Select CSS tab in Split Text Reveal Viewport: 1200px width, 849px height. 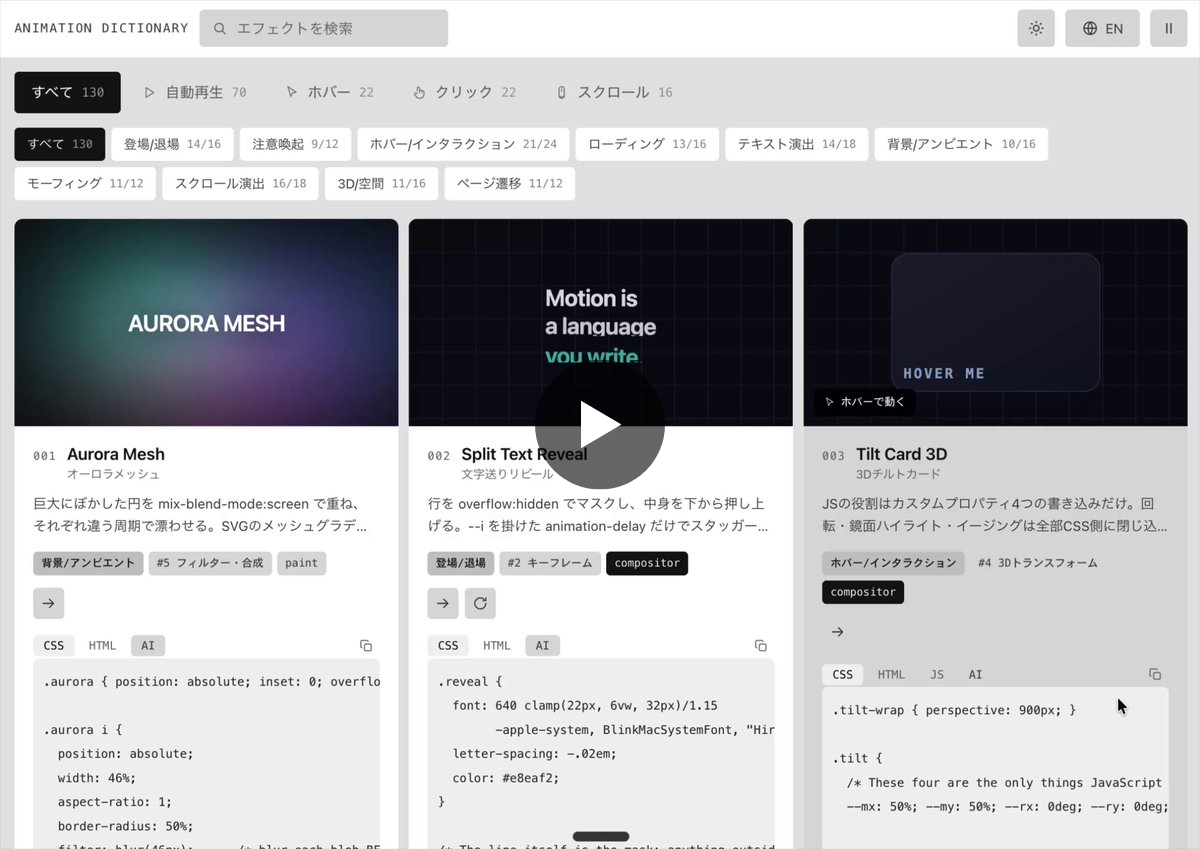tap(448, 646)
